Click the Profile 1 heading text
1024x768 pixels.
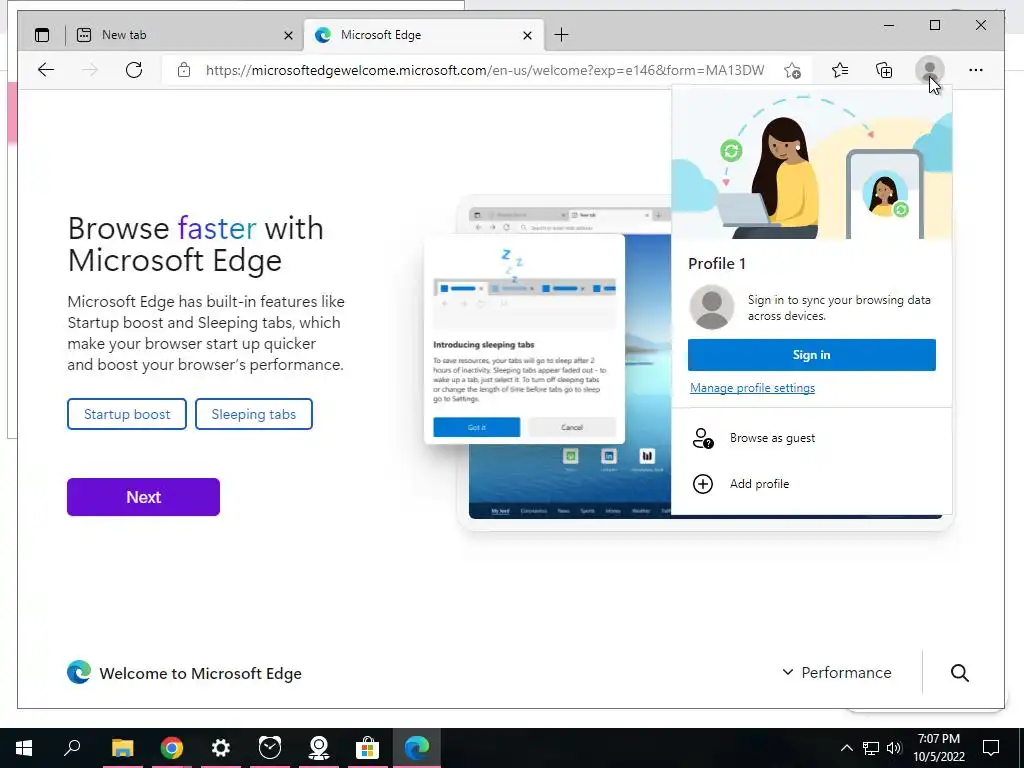(x=716, y=264)
